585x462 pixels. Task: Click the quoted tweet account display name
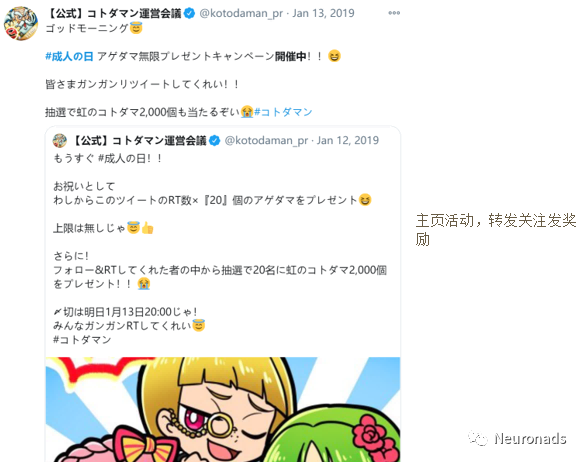(x=139, y=141)
